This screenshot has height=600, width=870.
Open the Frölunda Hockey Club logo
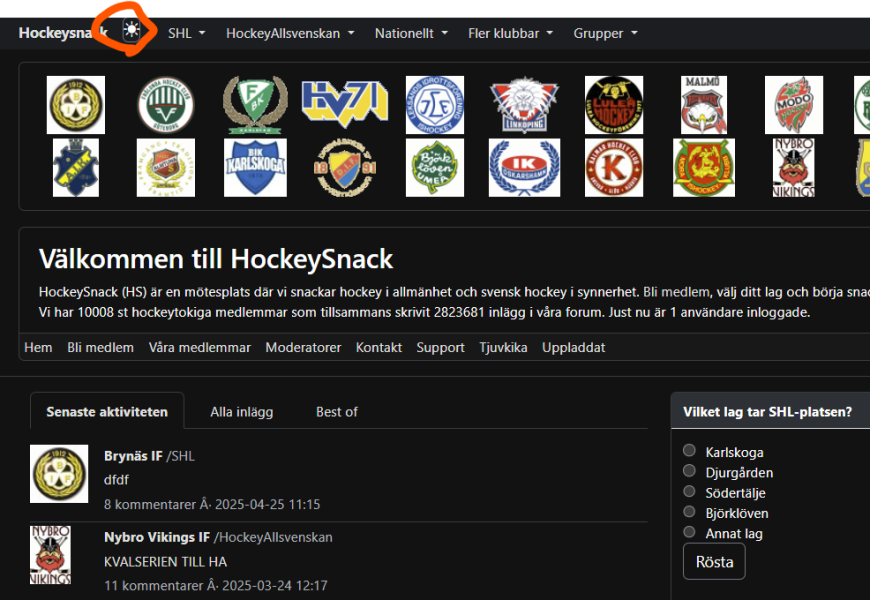pyautogui.click(x=165, y=105)
